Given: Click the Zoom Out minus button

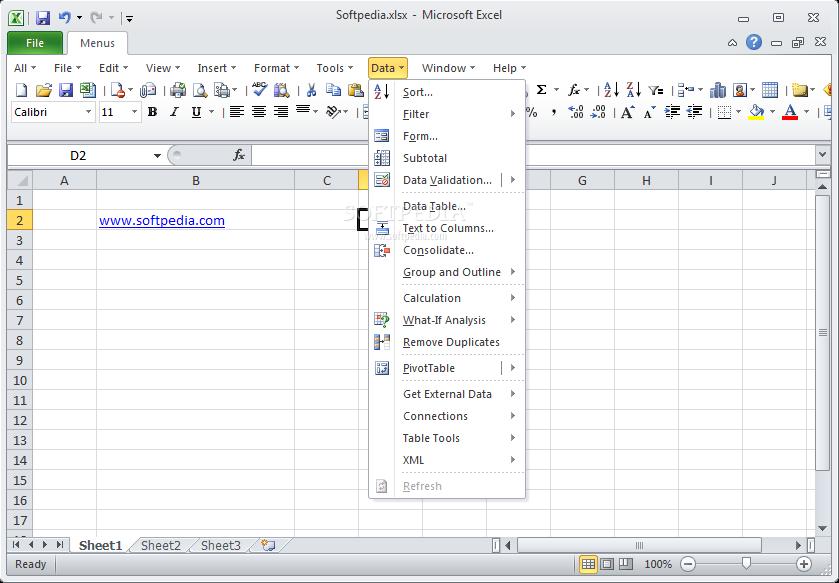Looking at the screenshot, I should [688, 564].
